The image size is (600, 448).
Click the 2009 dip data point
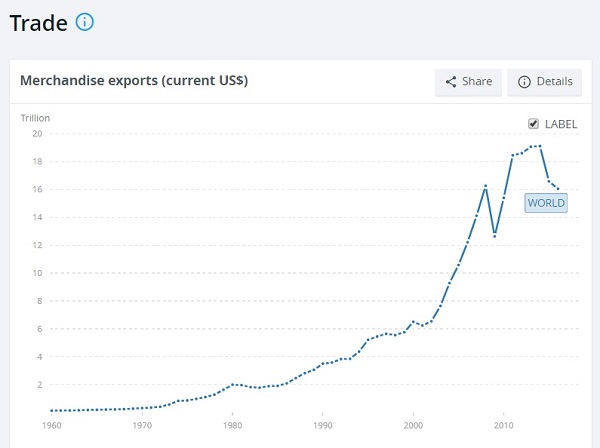click(x=495, y=236)
